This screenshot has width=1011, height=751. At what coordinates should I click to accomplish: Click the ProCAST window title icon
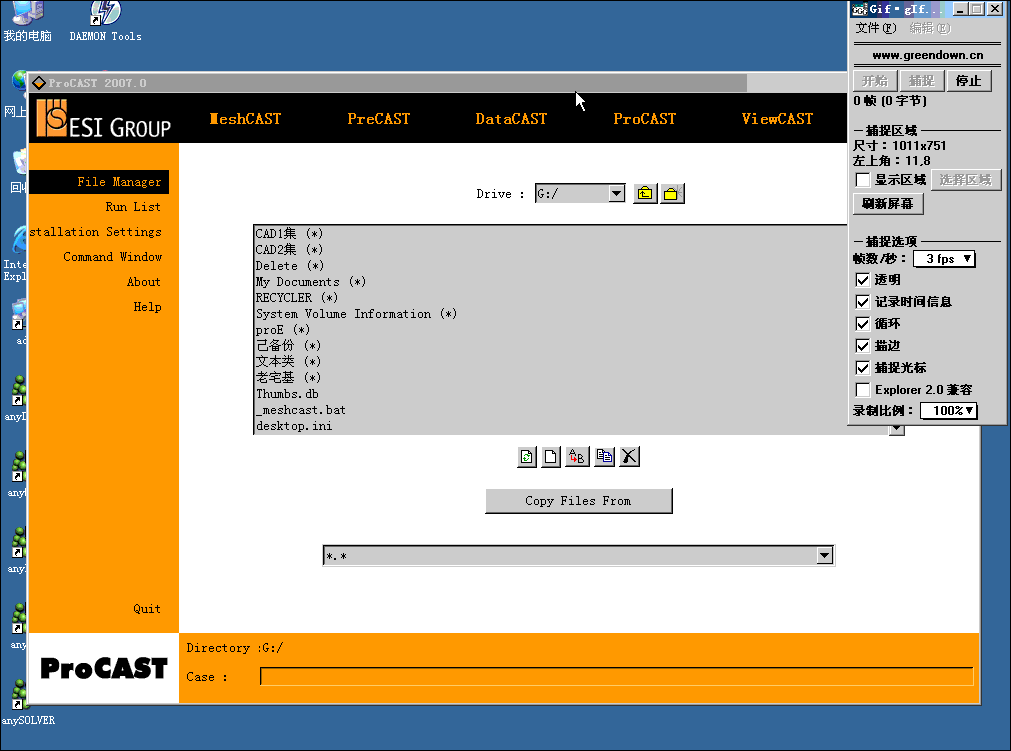tap(39, 83)
